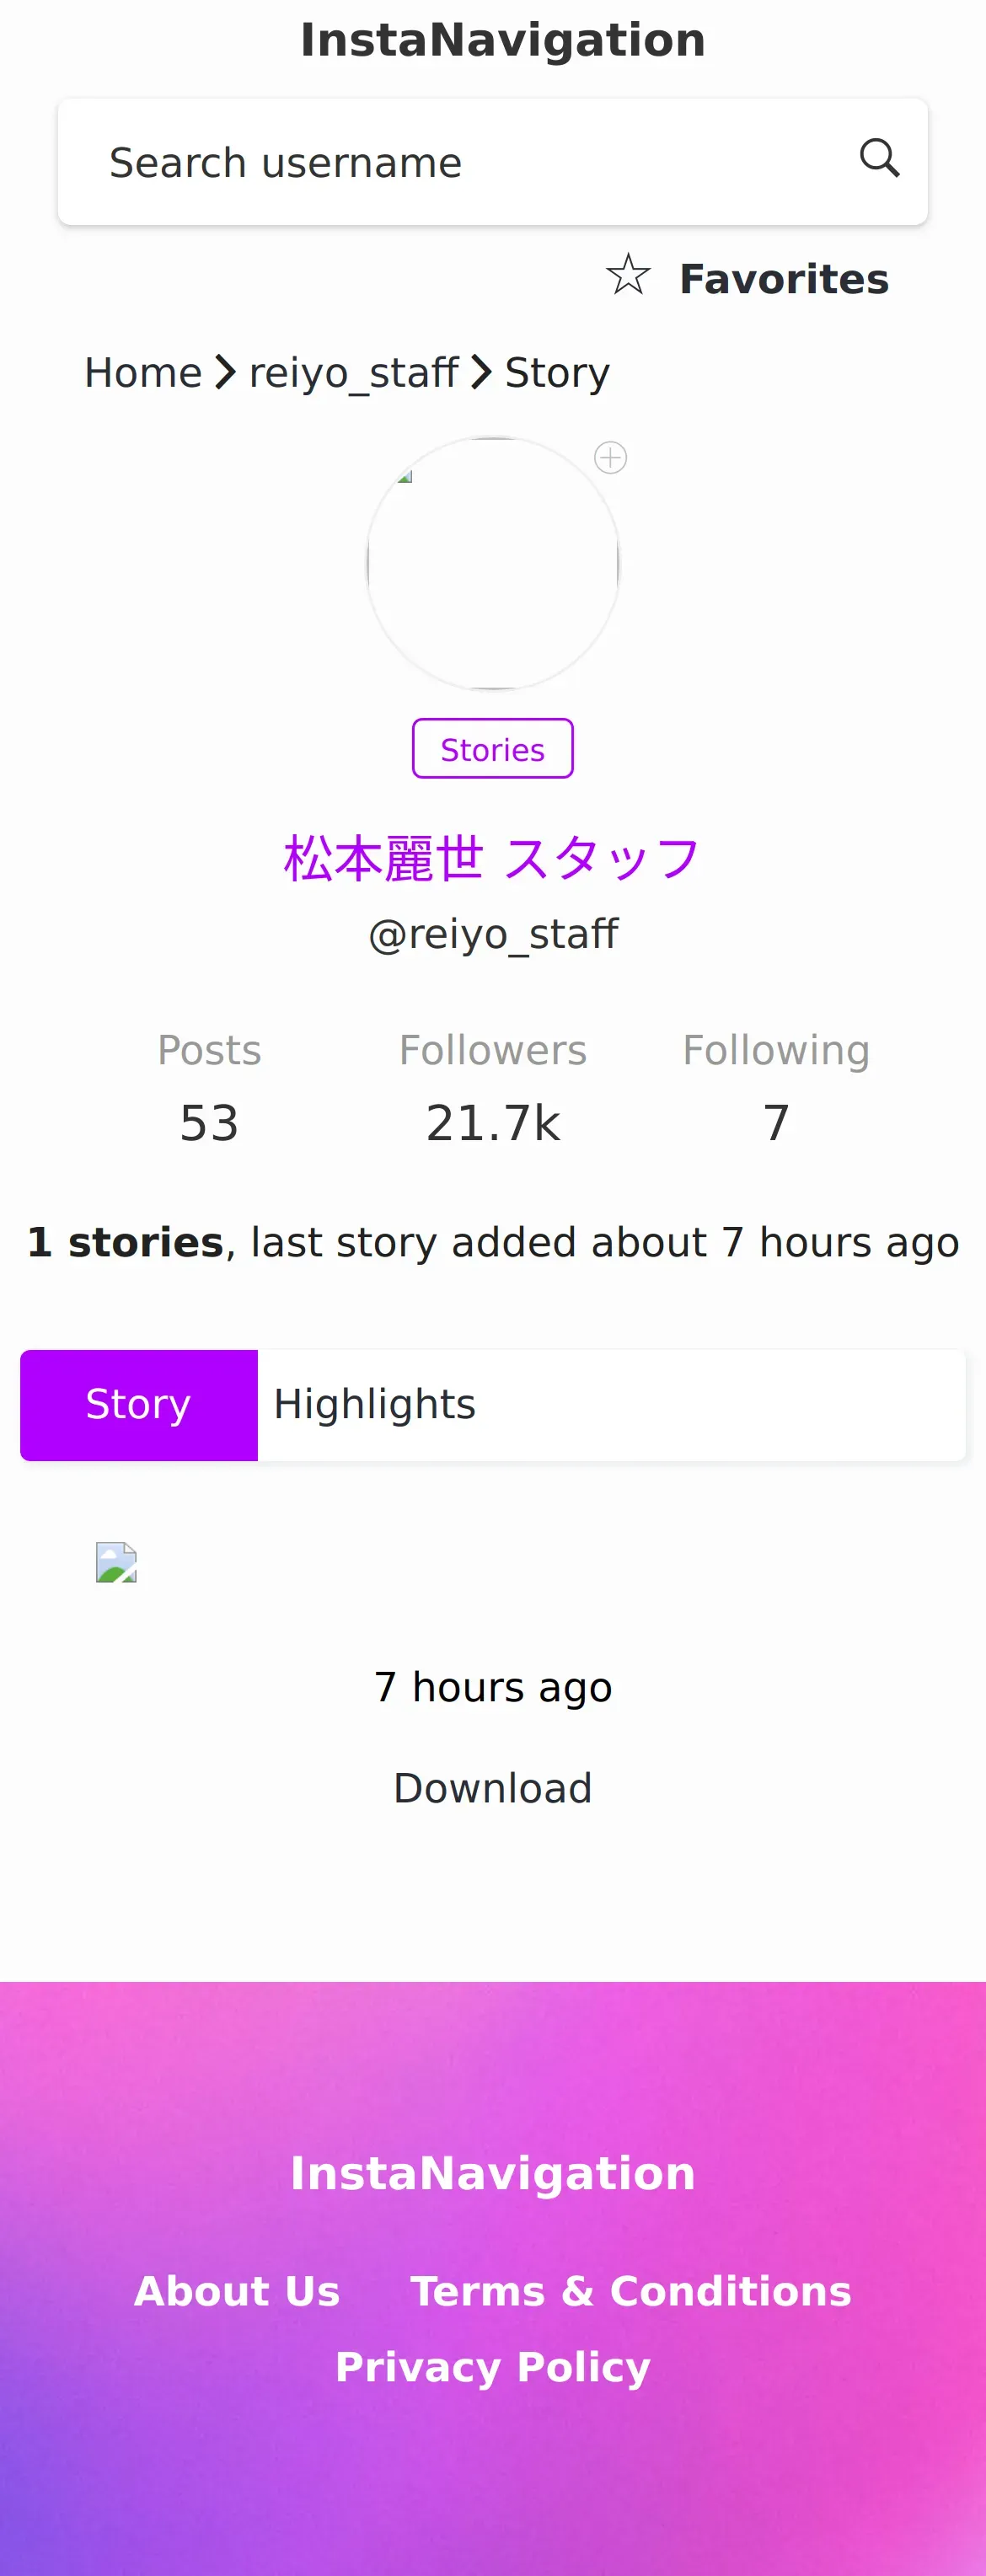Screen dimensions: 986x2576
Task: Go to the Home breadcrumb
Action: (143, 373)
